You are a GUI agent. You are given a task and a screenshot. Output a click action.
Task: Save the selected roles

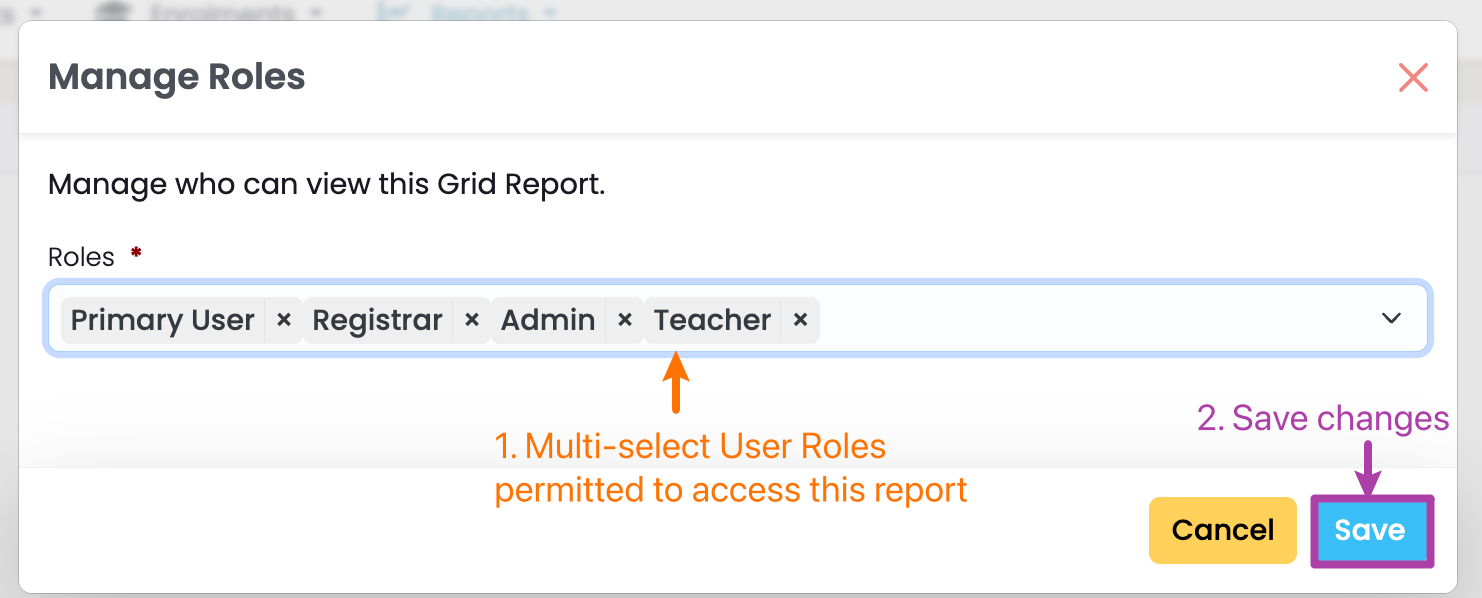pos(1371,531)
